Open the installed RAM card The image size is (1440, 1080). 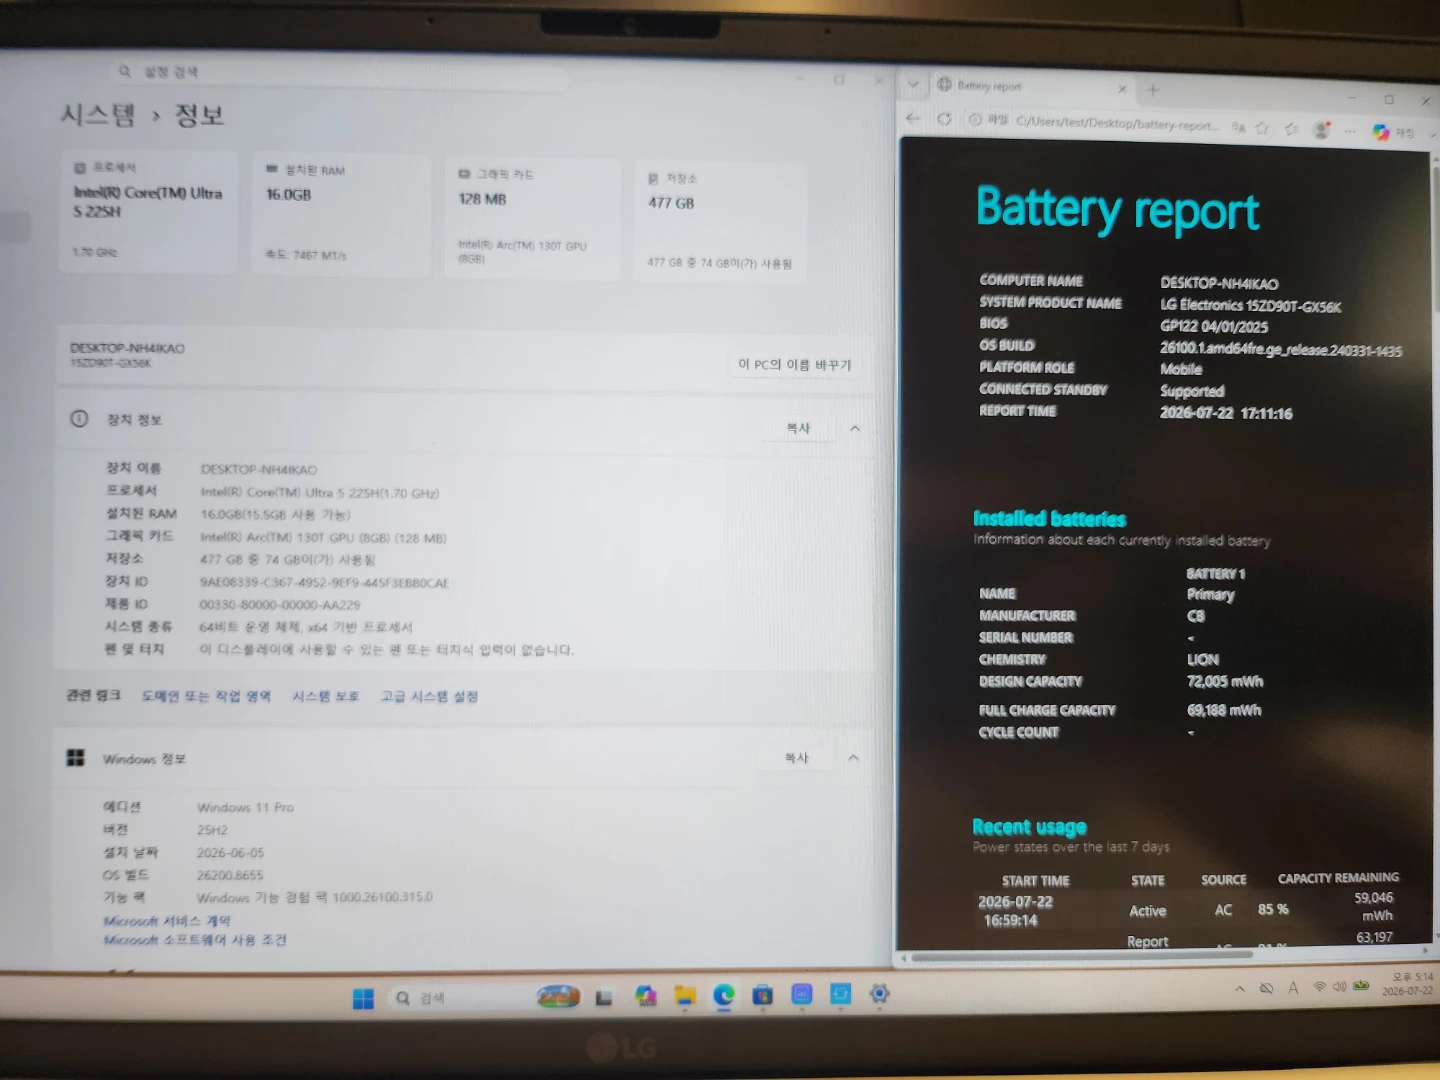(341, 213)
